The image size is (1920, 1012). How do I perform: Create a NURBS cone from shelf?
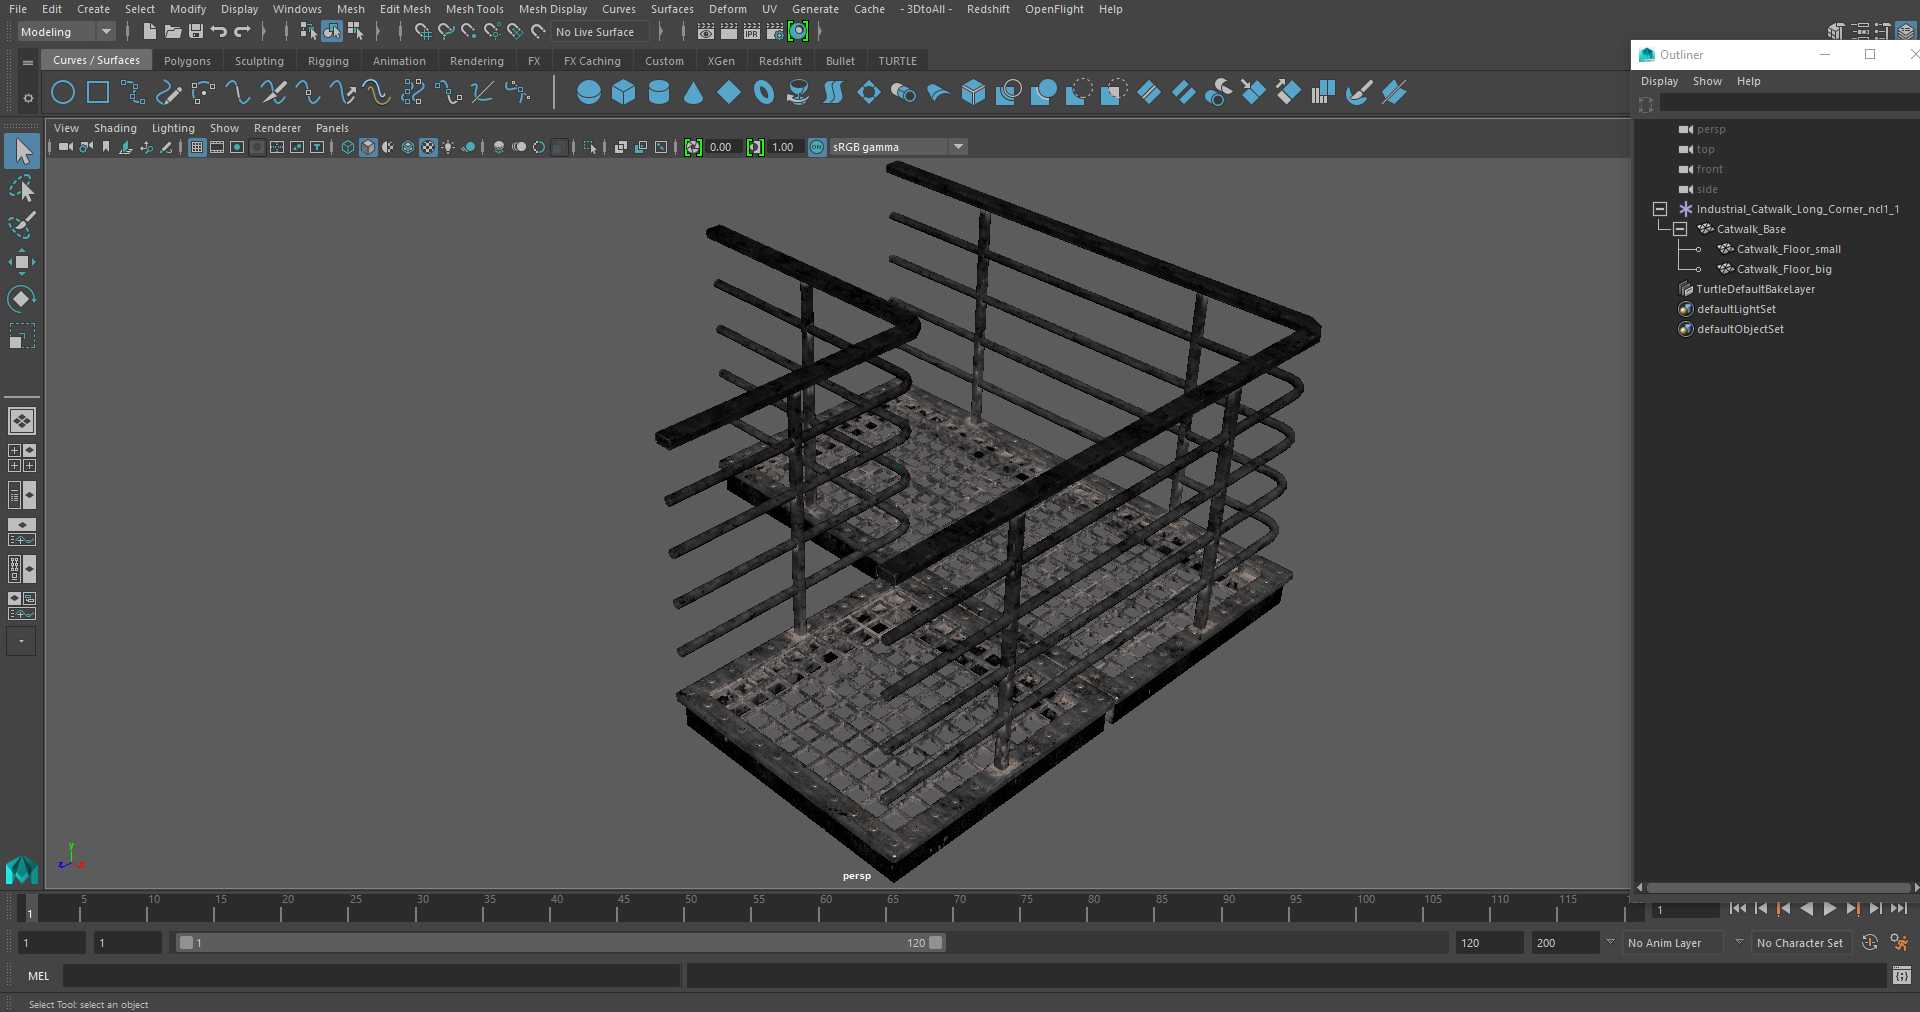click(x=694, y=93)
